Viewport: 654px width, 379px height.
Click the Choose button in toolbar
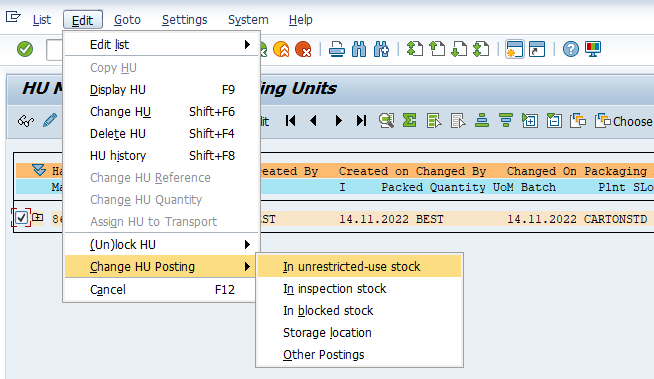pyautogui.click(x=624, y=121)
